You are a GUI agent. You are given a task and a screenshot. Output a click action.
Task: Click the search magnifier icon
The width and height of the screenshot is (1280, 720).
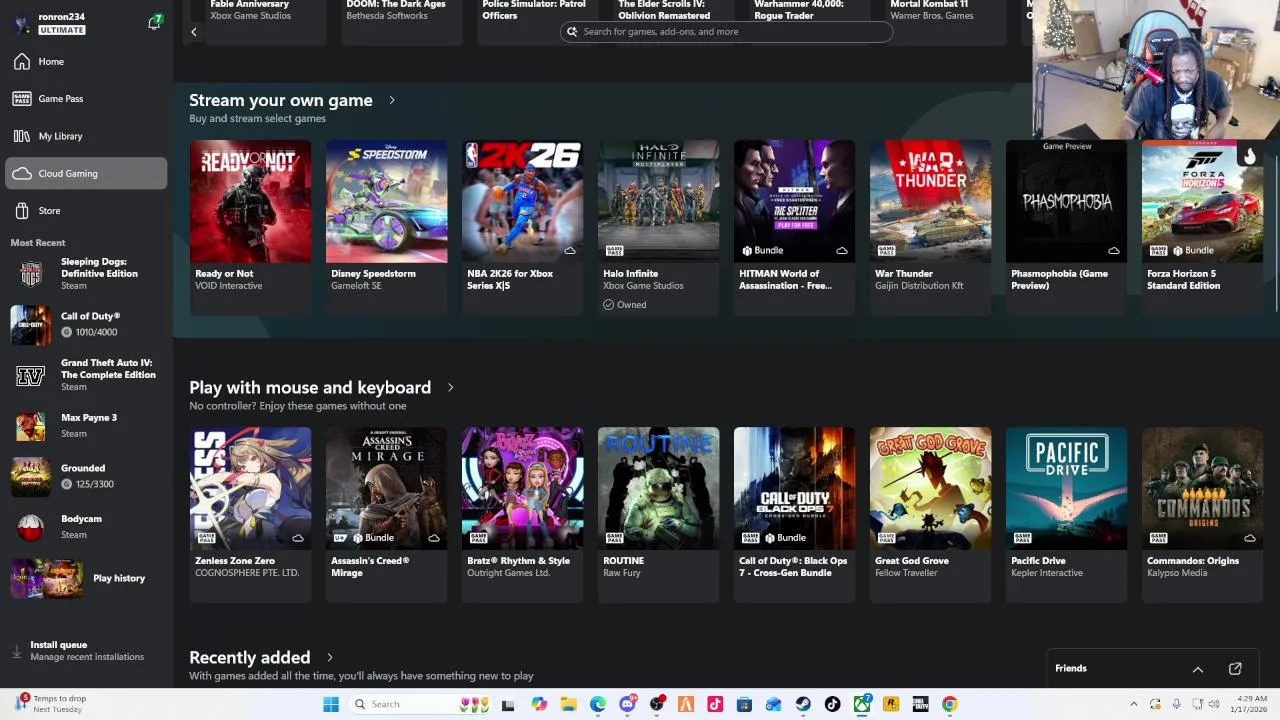[572, 32]
